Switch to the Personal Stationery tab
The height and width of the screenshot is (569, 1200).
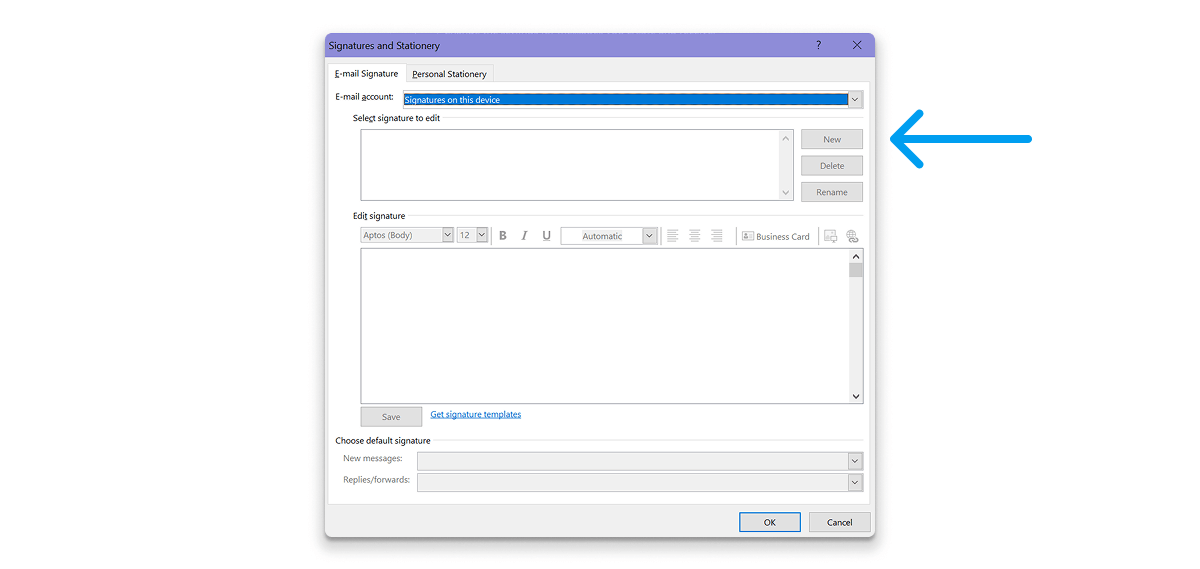tap(449, 74)
